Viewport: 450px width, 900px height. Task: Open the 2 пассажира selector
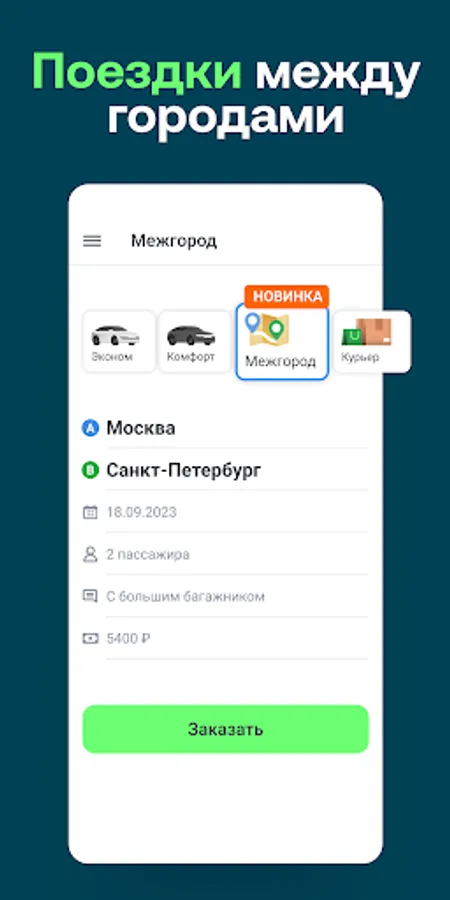(236, 554)
